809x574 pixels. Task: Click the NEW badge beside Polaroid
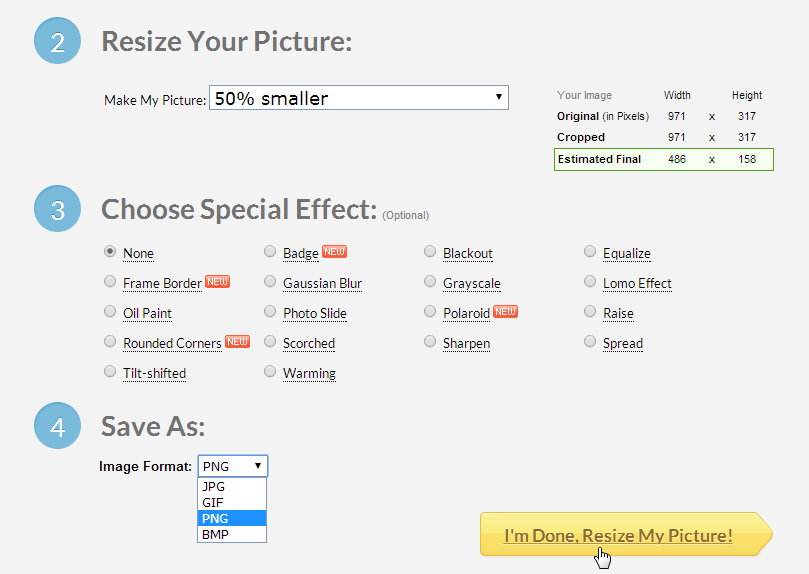(x=505, y=311)
